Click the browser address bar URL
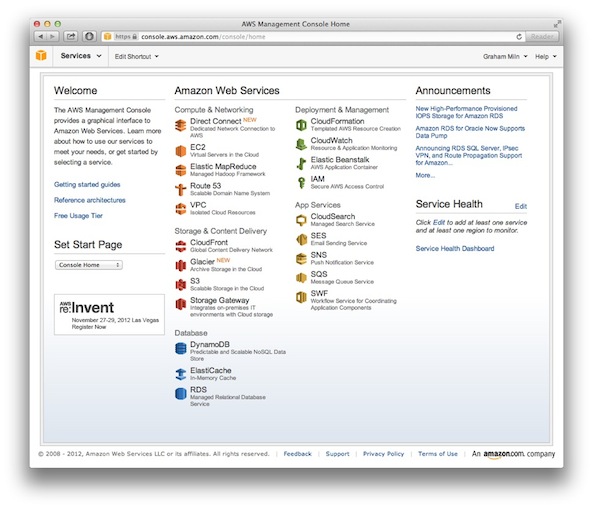The height and width of the screenshot is (509, 593). [x=203, y=37]
